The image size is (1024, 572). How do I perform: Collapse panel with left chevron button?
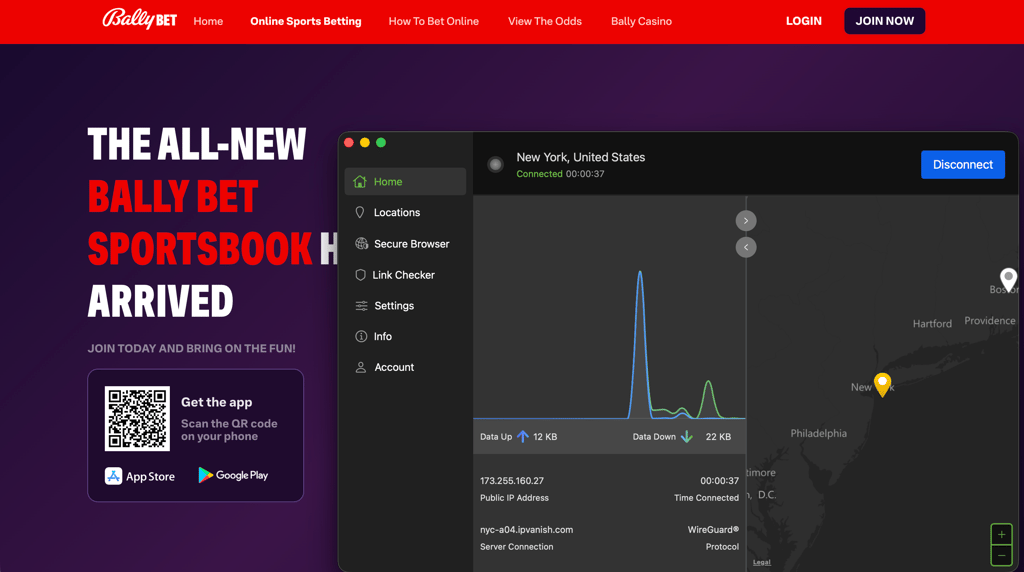746,247
